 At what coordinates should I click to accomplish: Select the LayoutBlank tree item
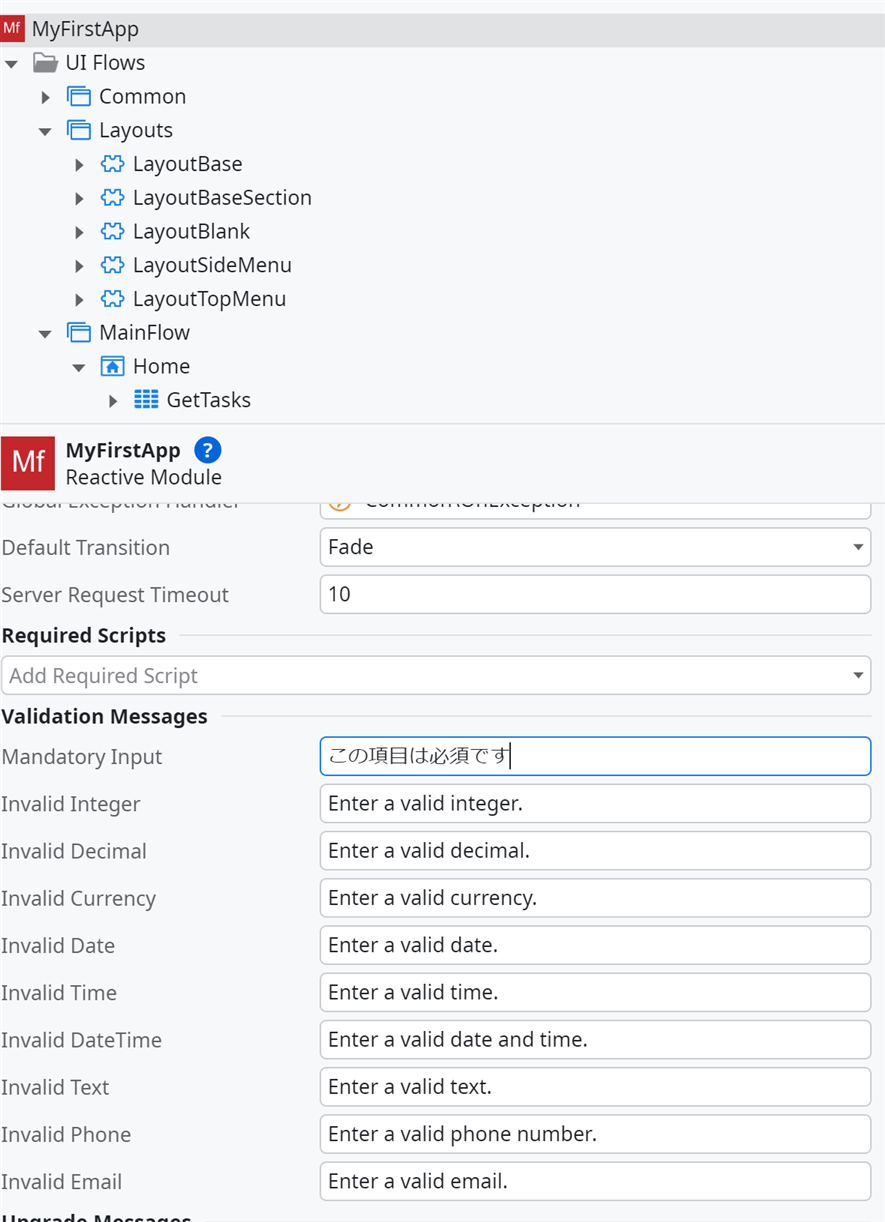coord(191,232)
